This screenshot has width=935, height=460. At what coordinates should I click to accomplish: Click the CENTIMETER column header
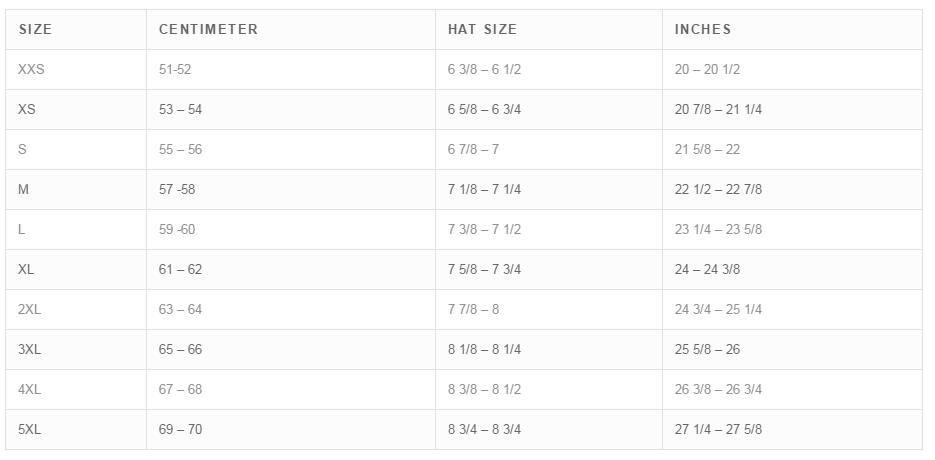(x=208, y=30)
